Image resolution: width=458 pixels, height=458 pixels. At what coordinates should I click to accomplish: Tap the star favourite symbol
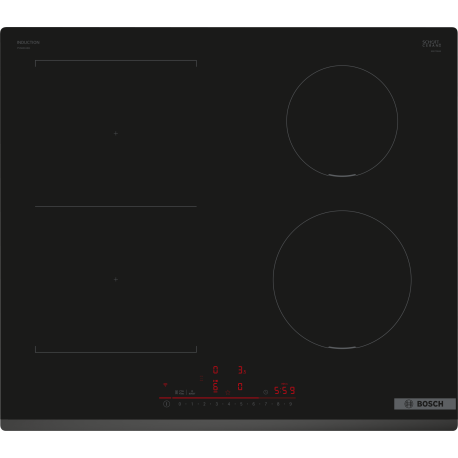tap(228, 392)
